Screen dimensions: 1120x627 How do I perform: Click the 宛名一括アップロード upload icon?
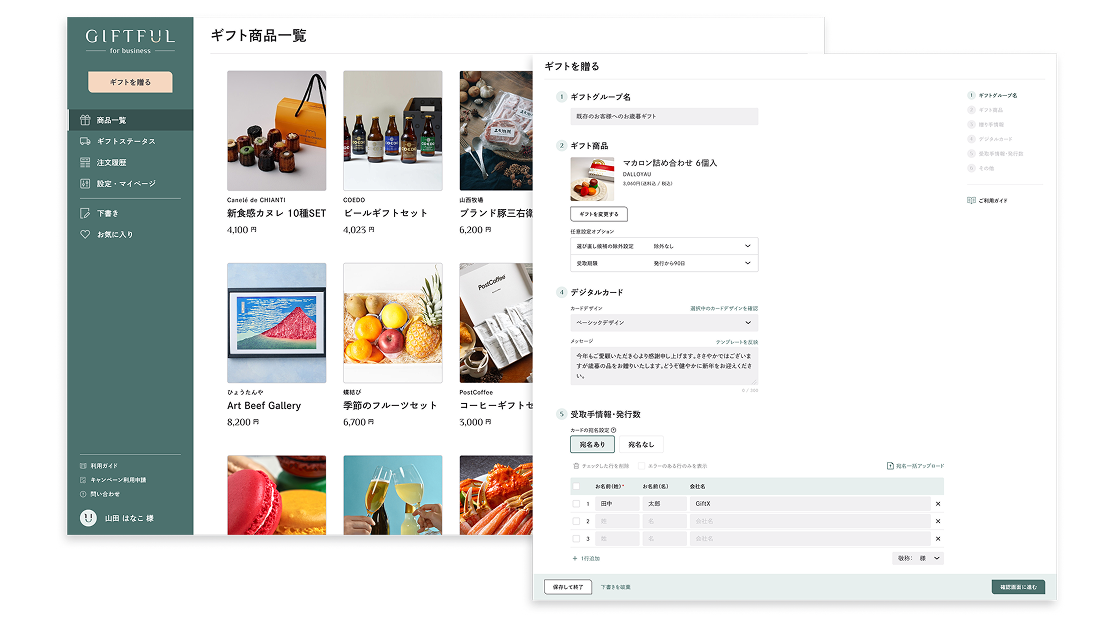(890, 466)
